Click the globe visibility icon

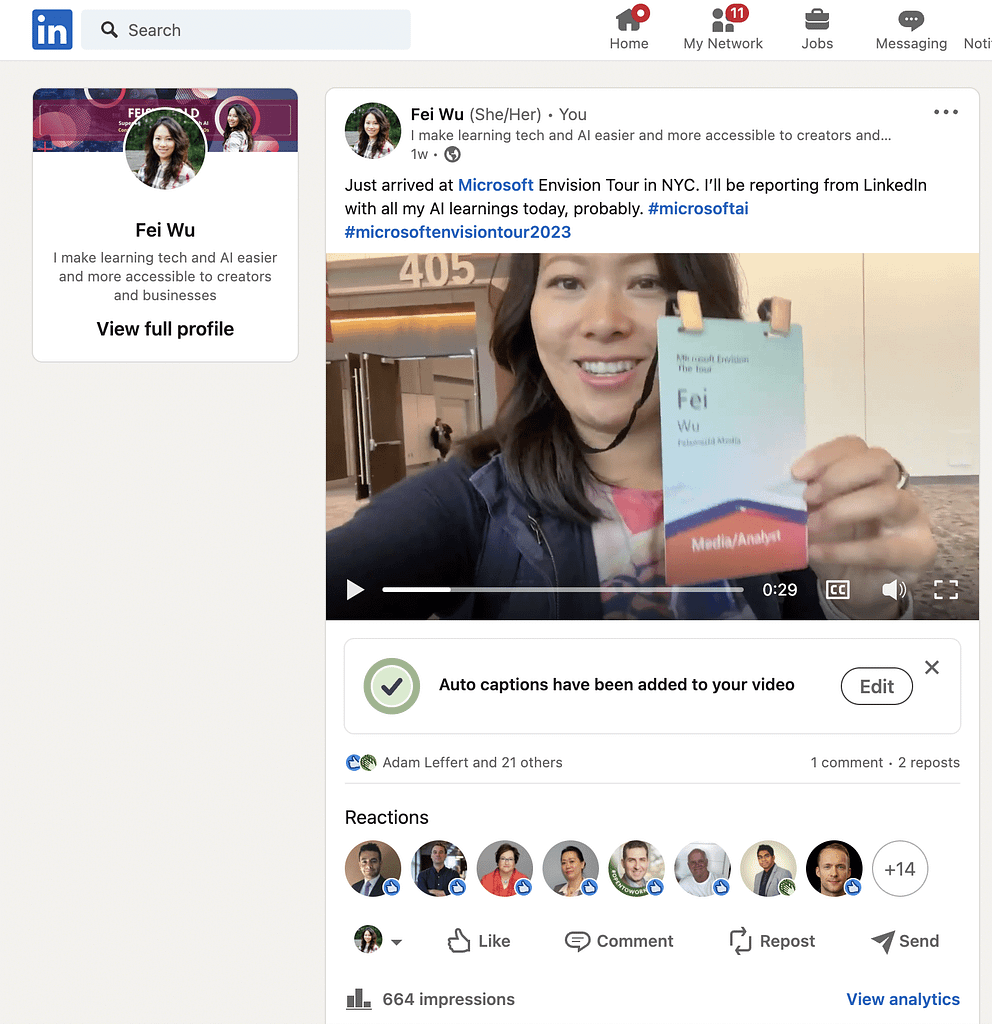(x=452, y=154)
